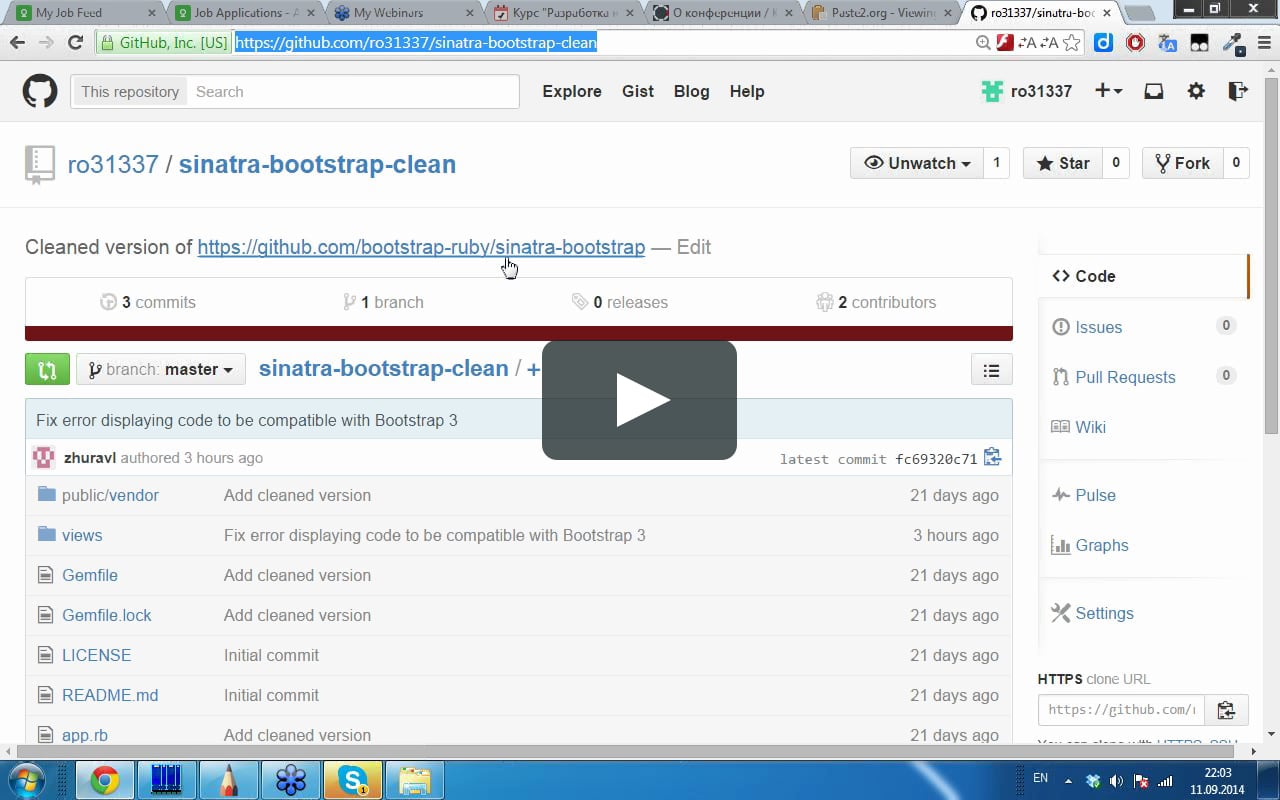The image size is (1280, 800).
Task: Fork the repository
Action: click(1182, 163)
